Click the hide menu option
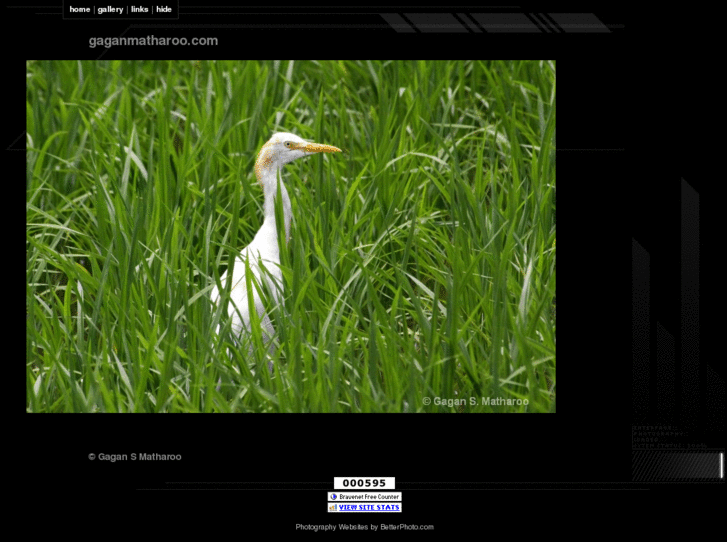The image size is (727, 545). [164, 9]
